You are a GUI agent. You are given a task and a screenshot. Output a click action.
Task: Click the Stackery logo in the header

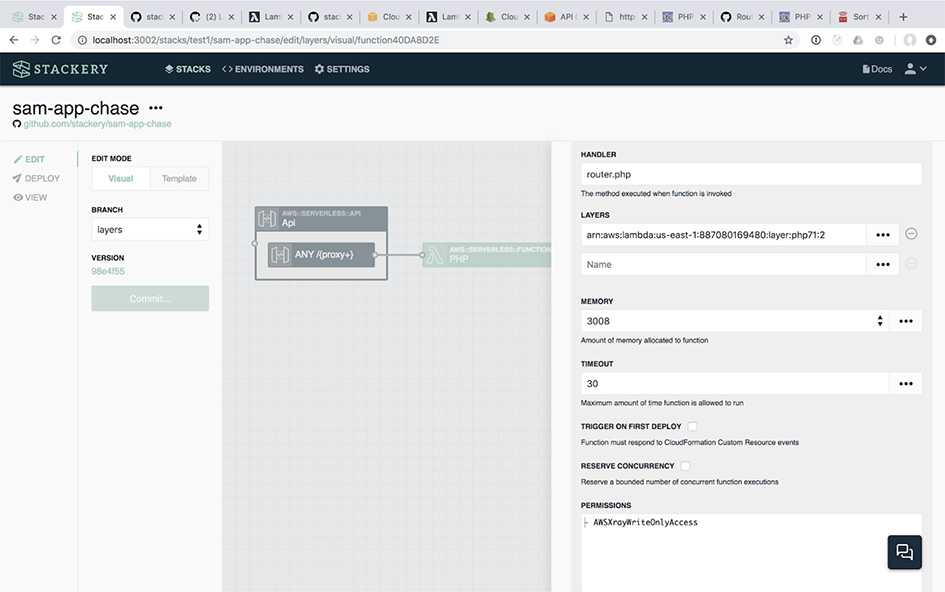click(x=60, y=69)
